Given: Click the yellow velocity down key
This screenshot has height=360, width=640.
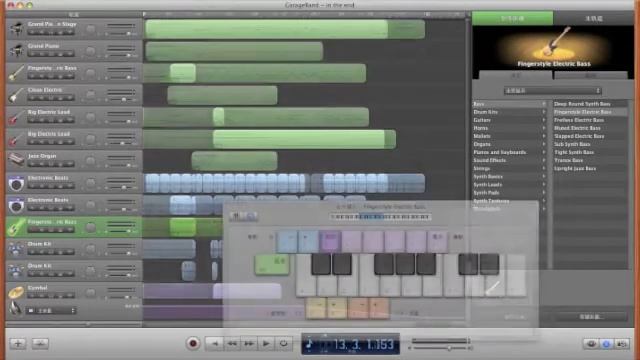Looking at the screenshot, I should (316, 307).
